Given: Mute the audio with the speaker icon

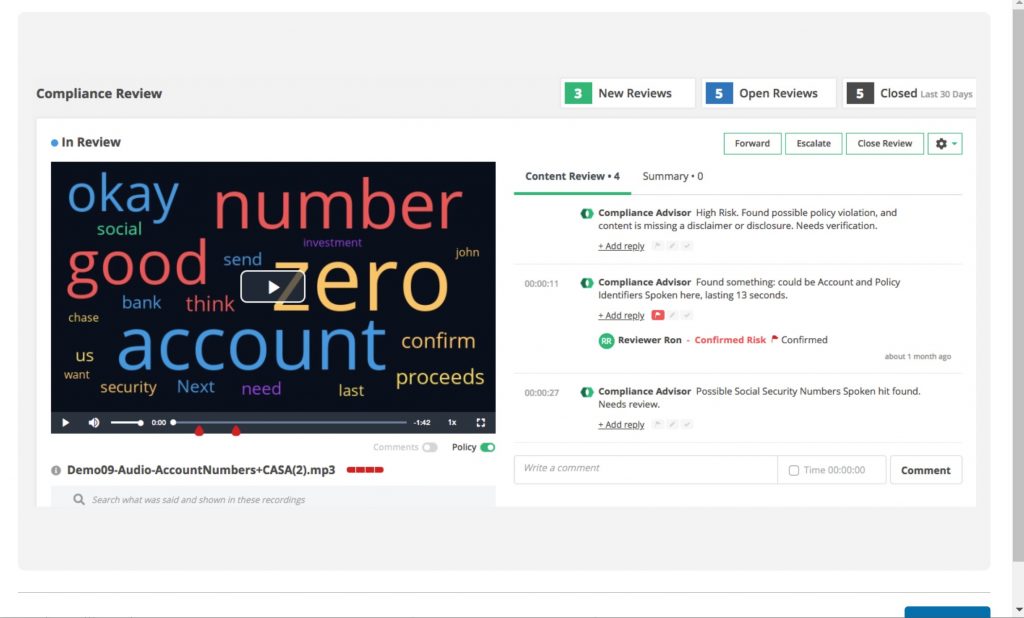Looking at the screenshot, I should pyautogui.click(x=94, y=423).
